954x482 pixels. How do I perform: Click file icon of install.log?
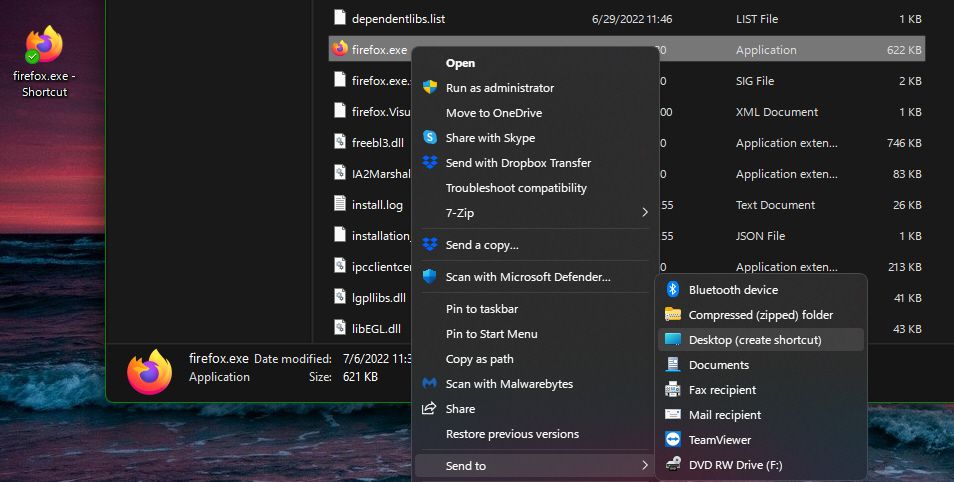[x=340, y=203]
